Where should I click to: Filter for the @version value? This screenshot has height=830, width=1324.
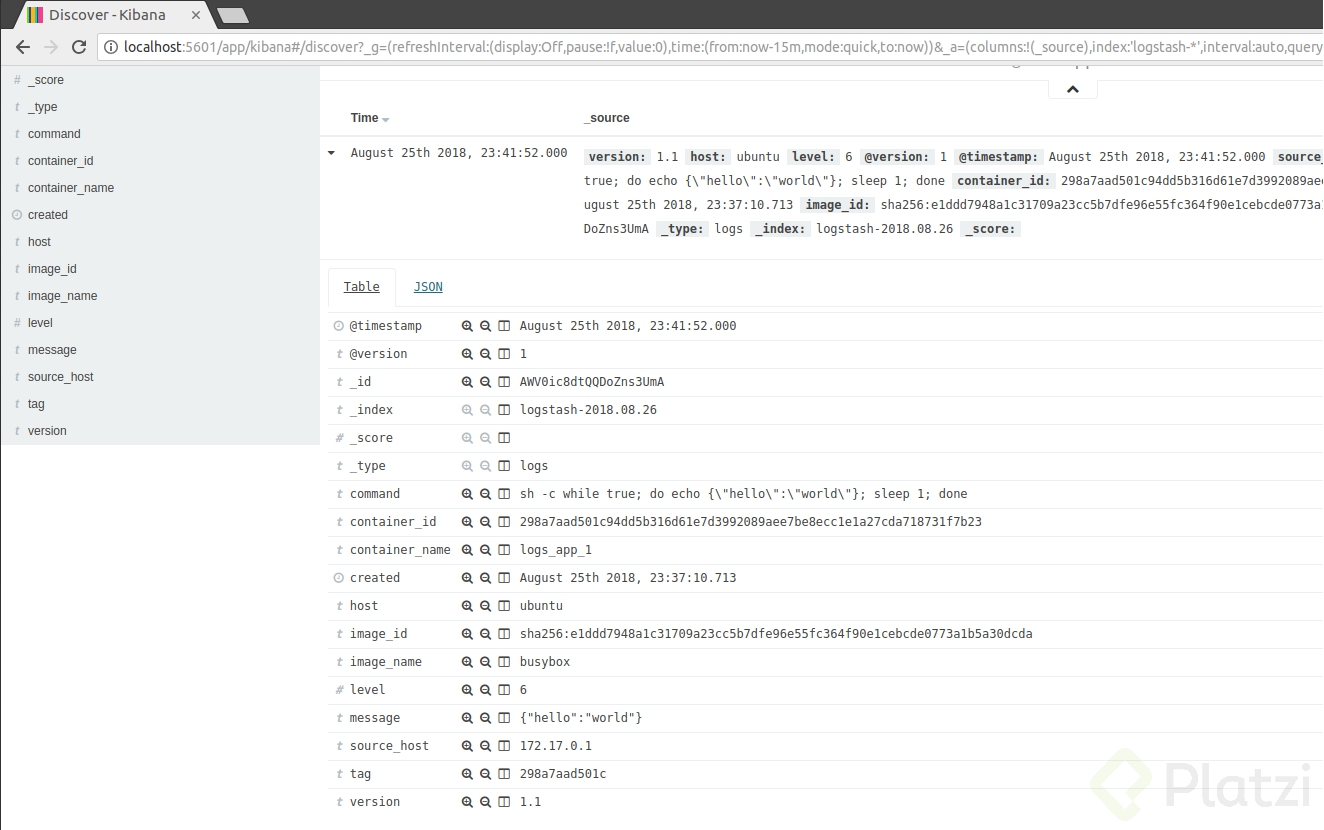click(467, 354)
